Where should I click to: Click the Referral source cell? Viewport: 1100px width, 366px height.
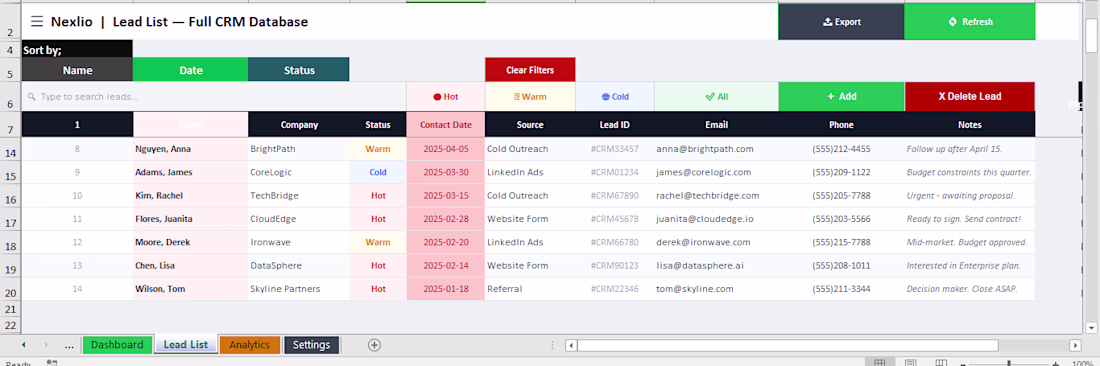pos(530,289)
